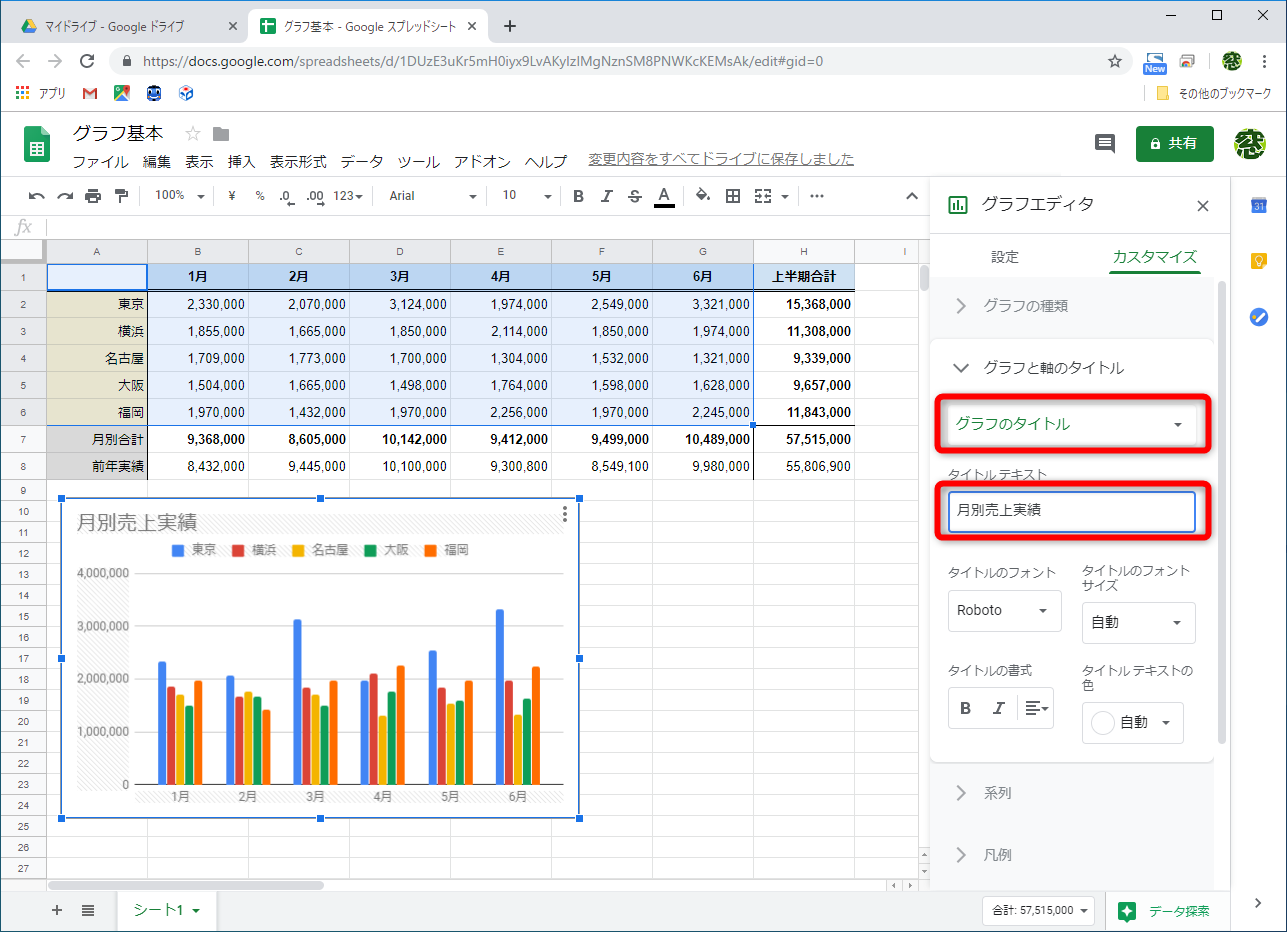Toggle bold in the spreadsheet toolbar
Screen dimensions: 1287x932
pos(578,196)
